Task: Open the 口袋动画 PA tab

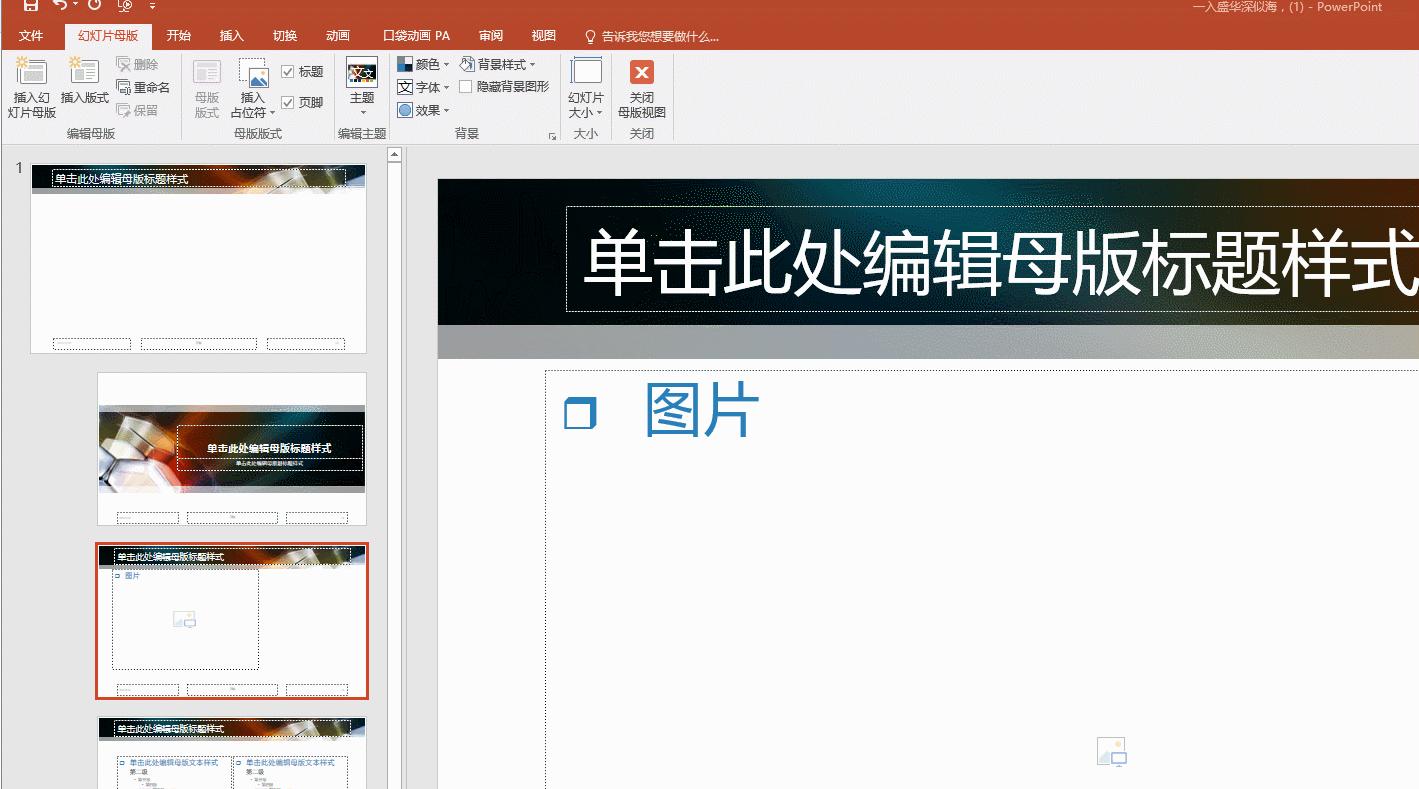Action: coord(415,36)
